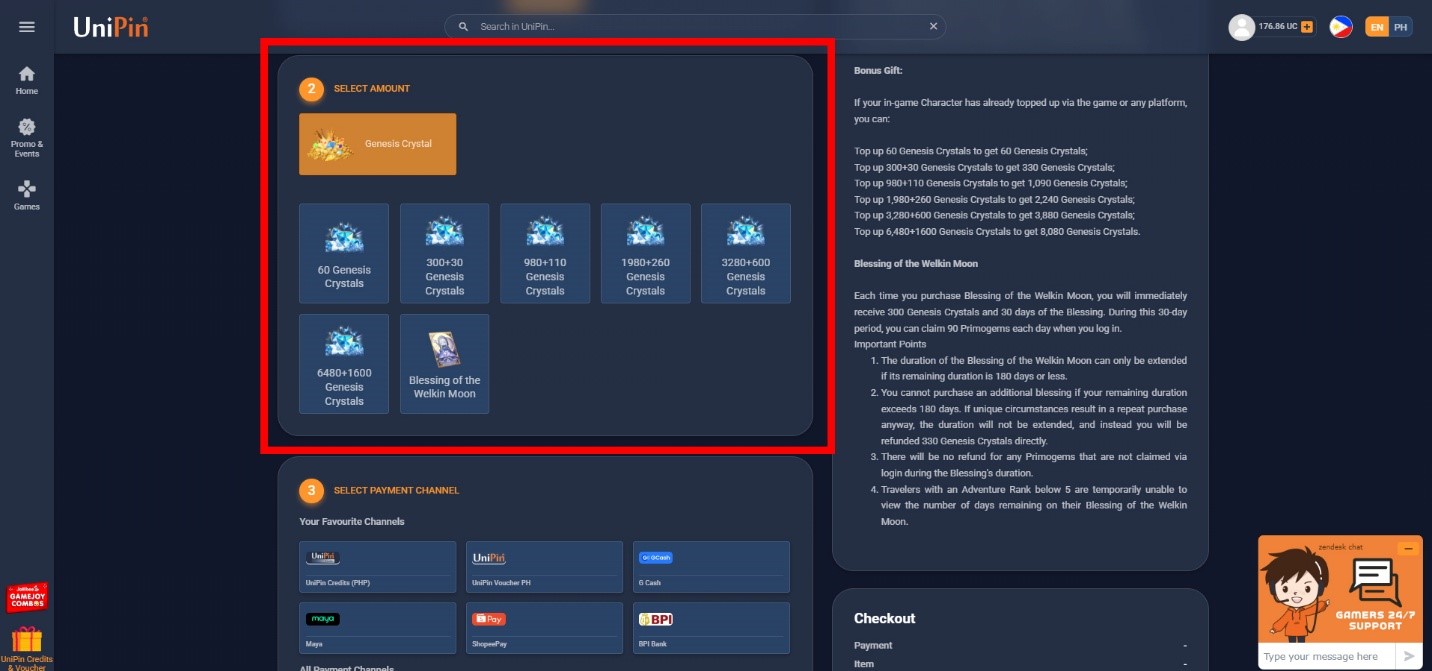The width and height of the screenshot is (1432, 671).
Task: Click the Your Favourite Channels label
Action: 352,522
